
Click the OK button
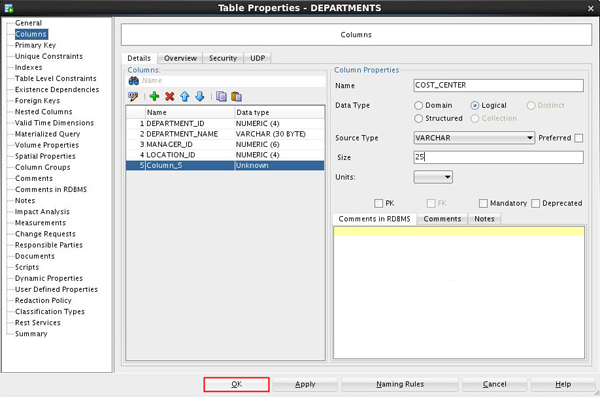click(236, 384)
